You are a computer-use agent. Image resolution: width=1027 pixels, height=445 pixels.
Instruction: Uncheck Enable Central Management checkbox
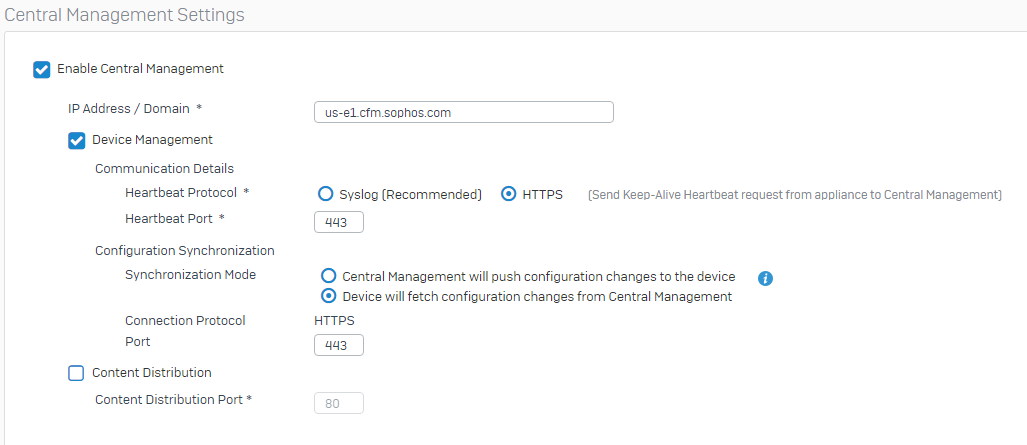(x=41, y=69)
